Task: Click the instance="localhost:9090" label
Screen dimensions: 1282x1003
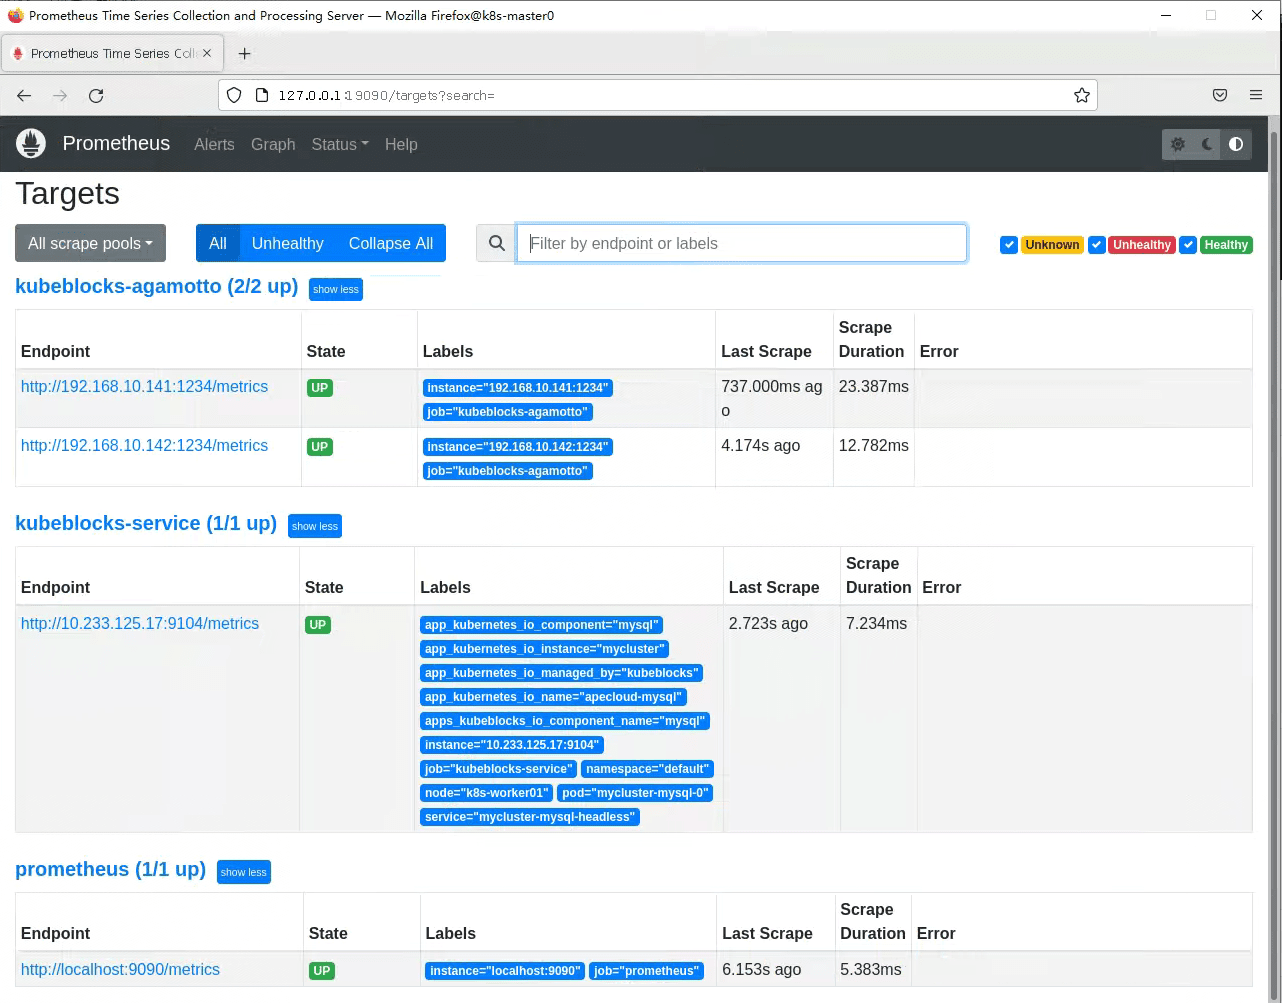Action: coord(505,971)
